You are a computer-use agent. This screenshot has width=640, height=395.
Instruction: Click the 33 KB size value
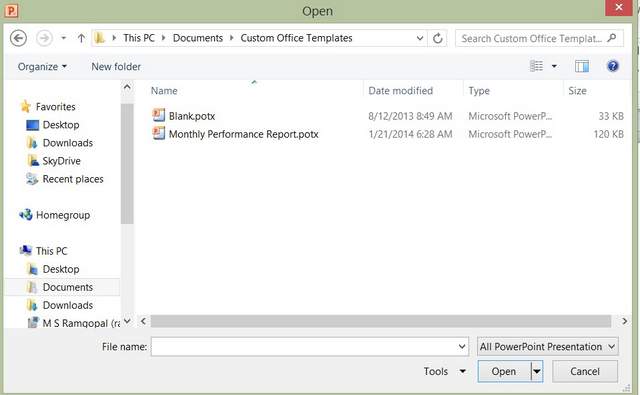pos(611,116)
